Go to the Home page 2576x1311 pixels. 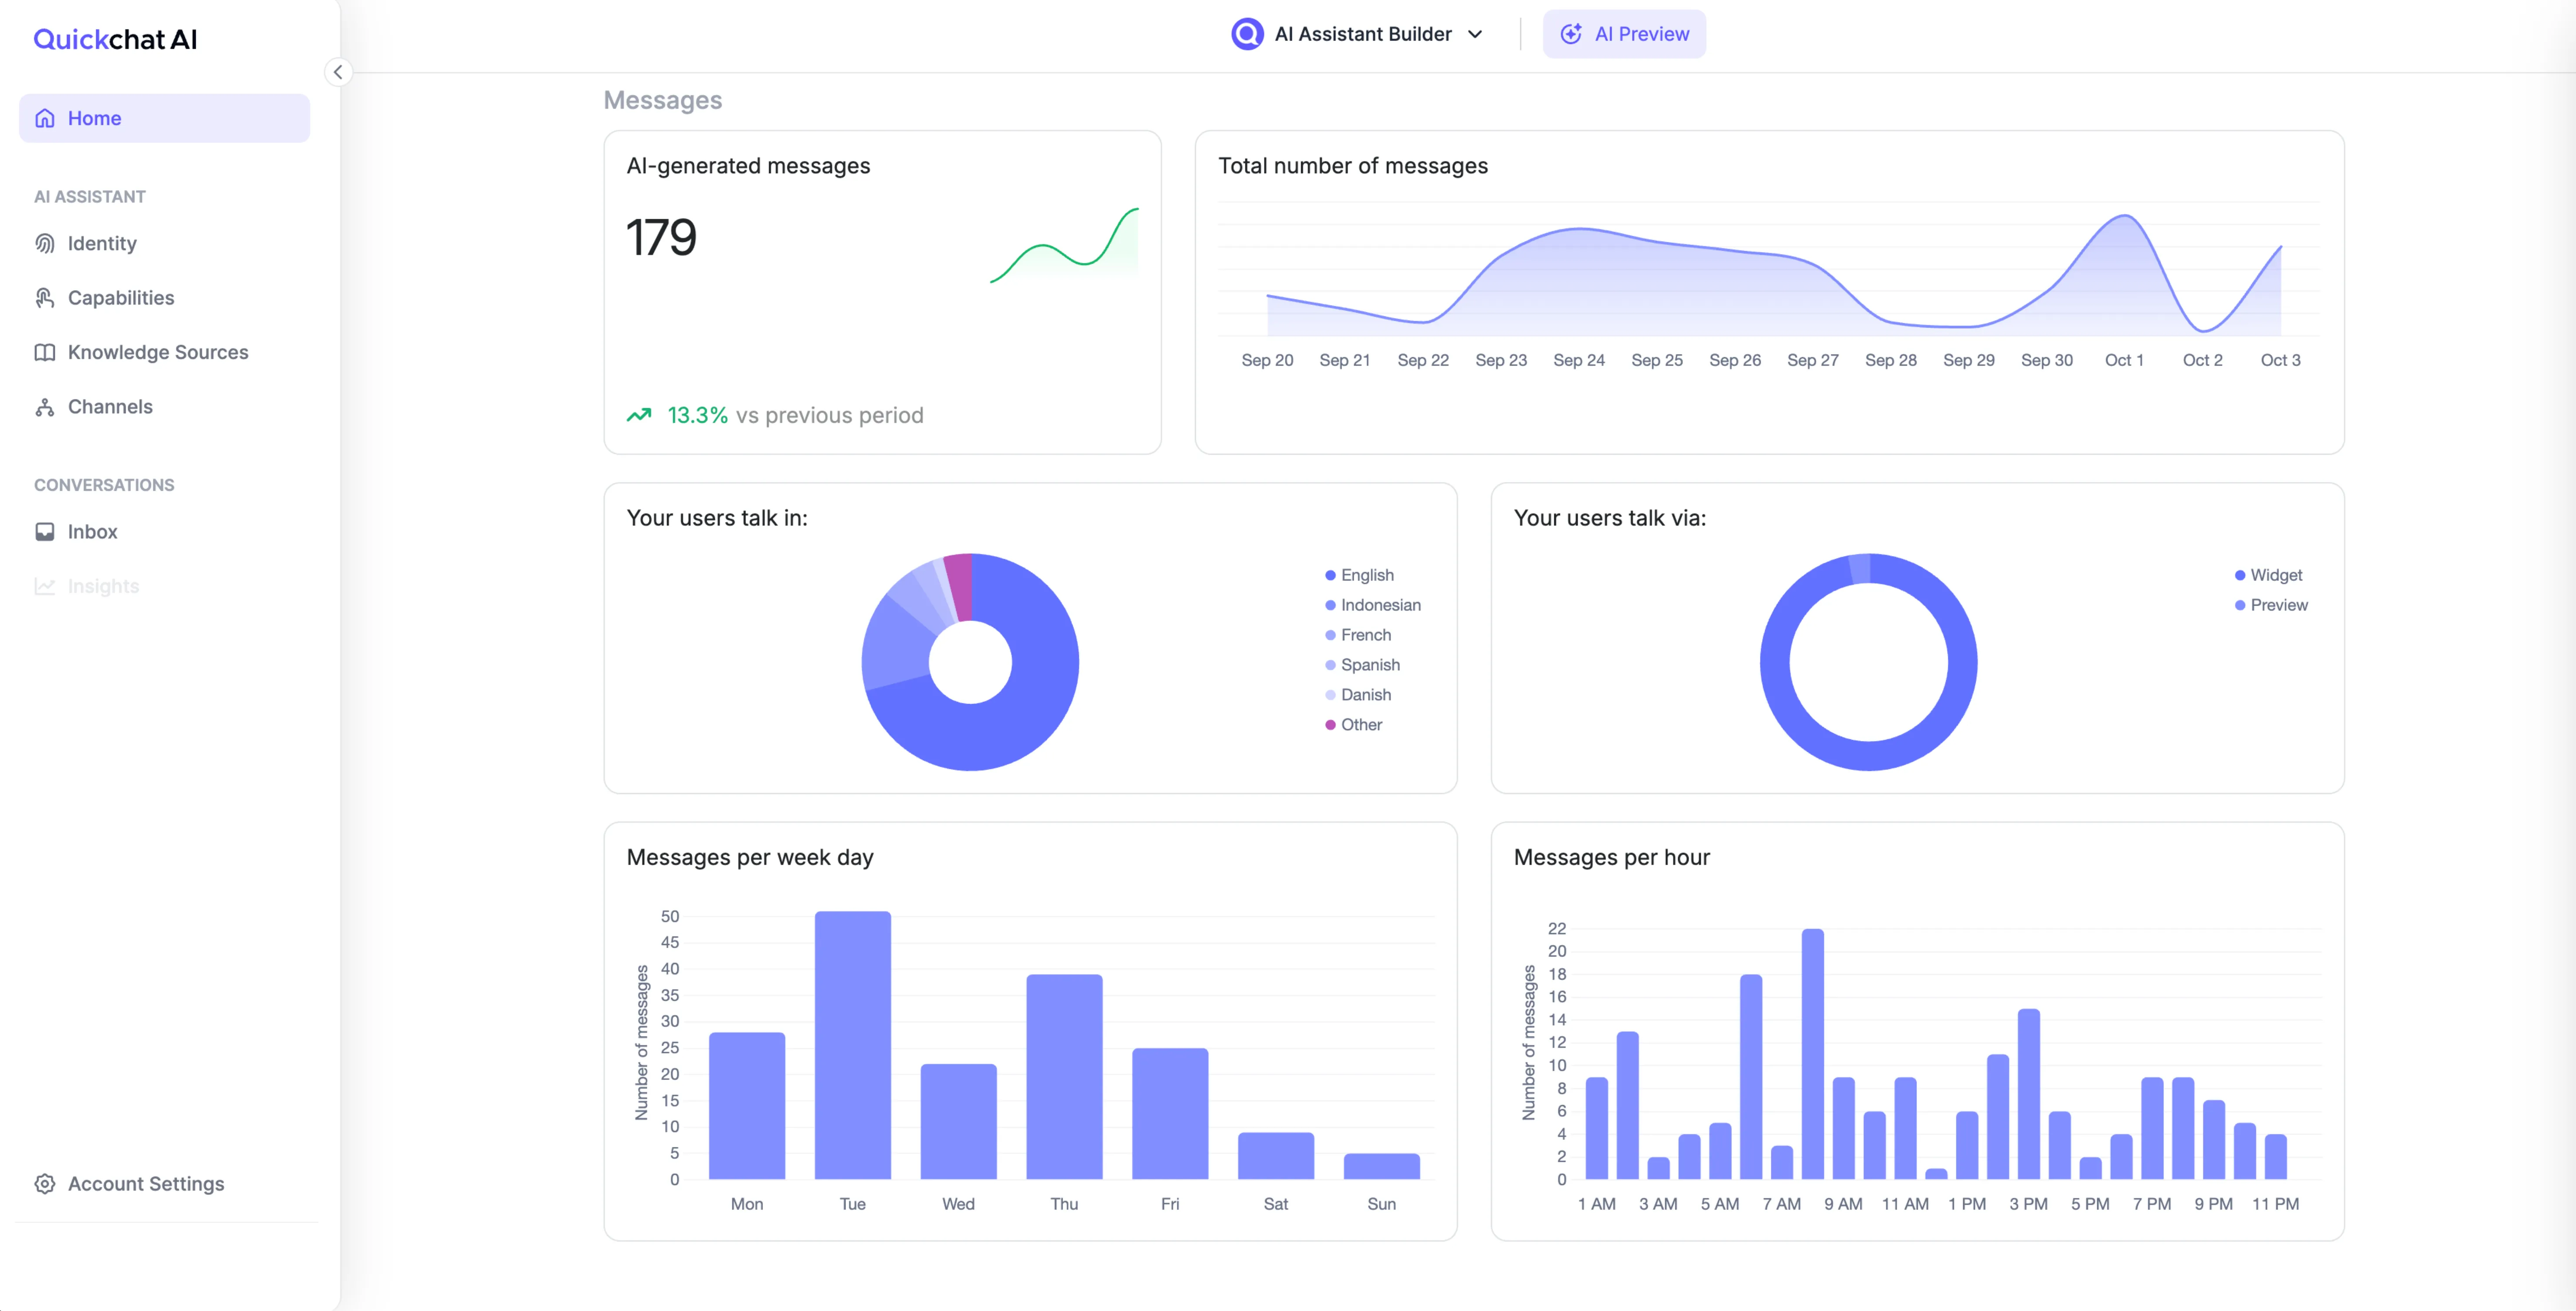tap(164, 118)
